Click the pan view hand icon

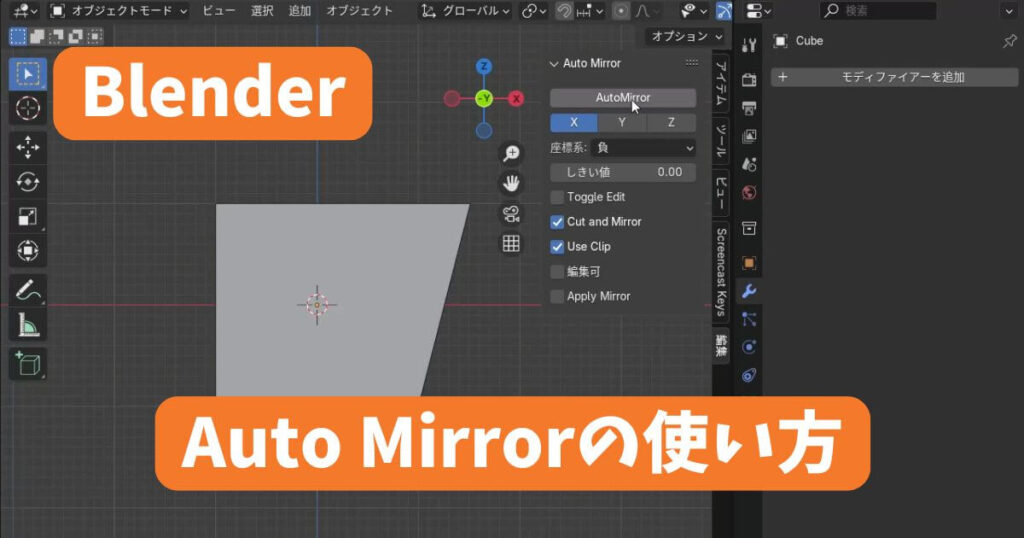click(x=511, y=183)
